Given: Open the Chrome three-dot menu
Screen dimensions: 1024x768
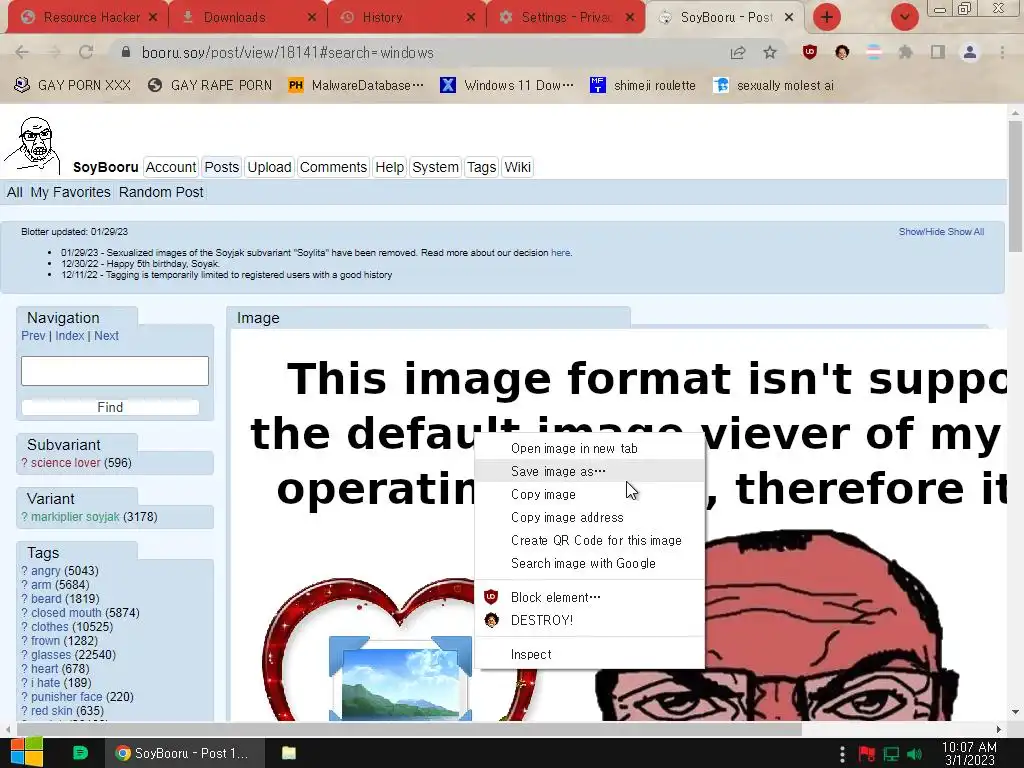Looking at the screenshot, I should pos(1002,53).
